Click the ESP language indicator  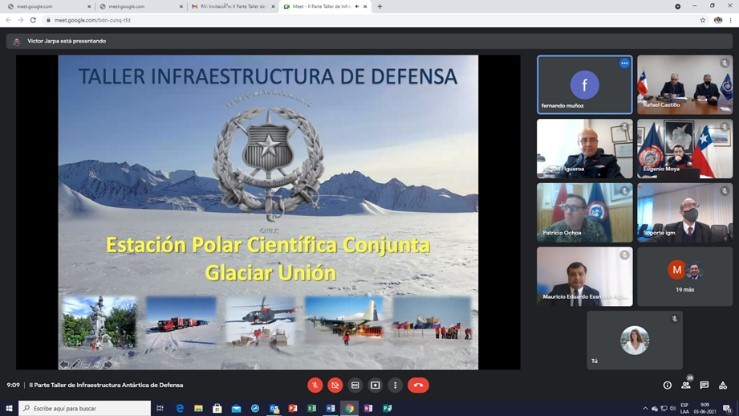685,408
